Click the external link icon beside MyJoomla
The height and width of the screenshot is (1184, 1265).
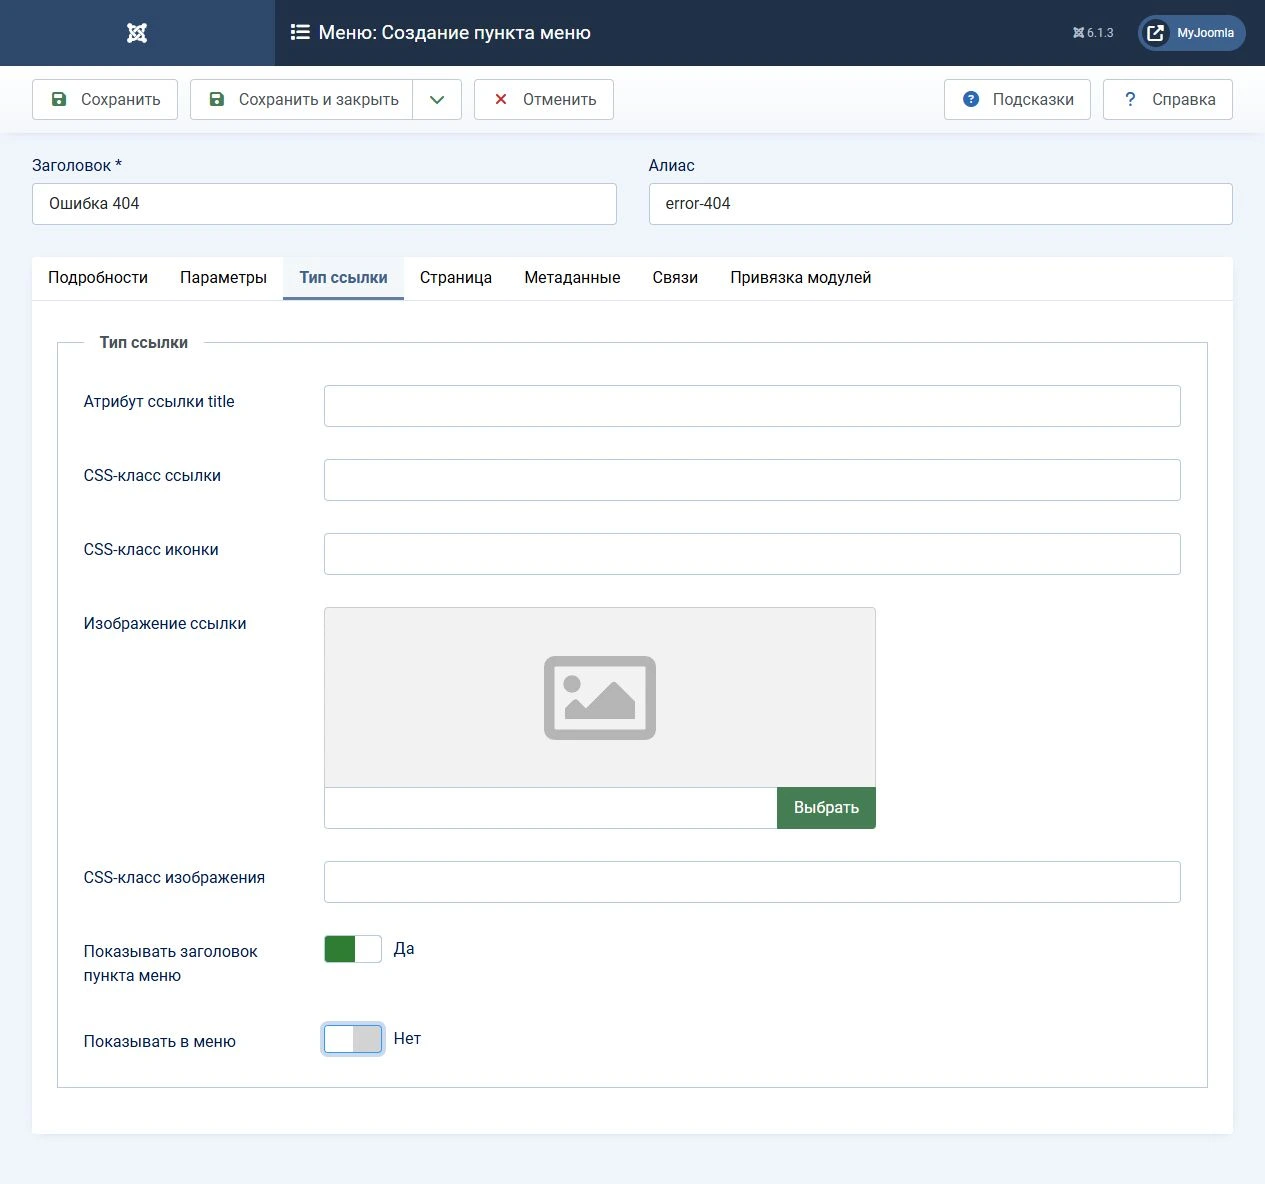click(x=1155, y=33)
